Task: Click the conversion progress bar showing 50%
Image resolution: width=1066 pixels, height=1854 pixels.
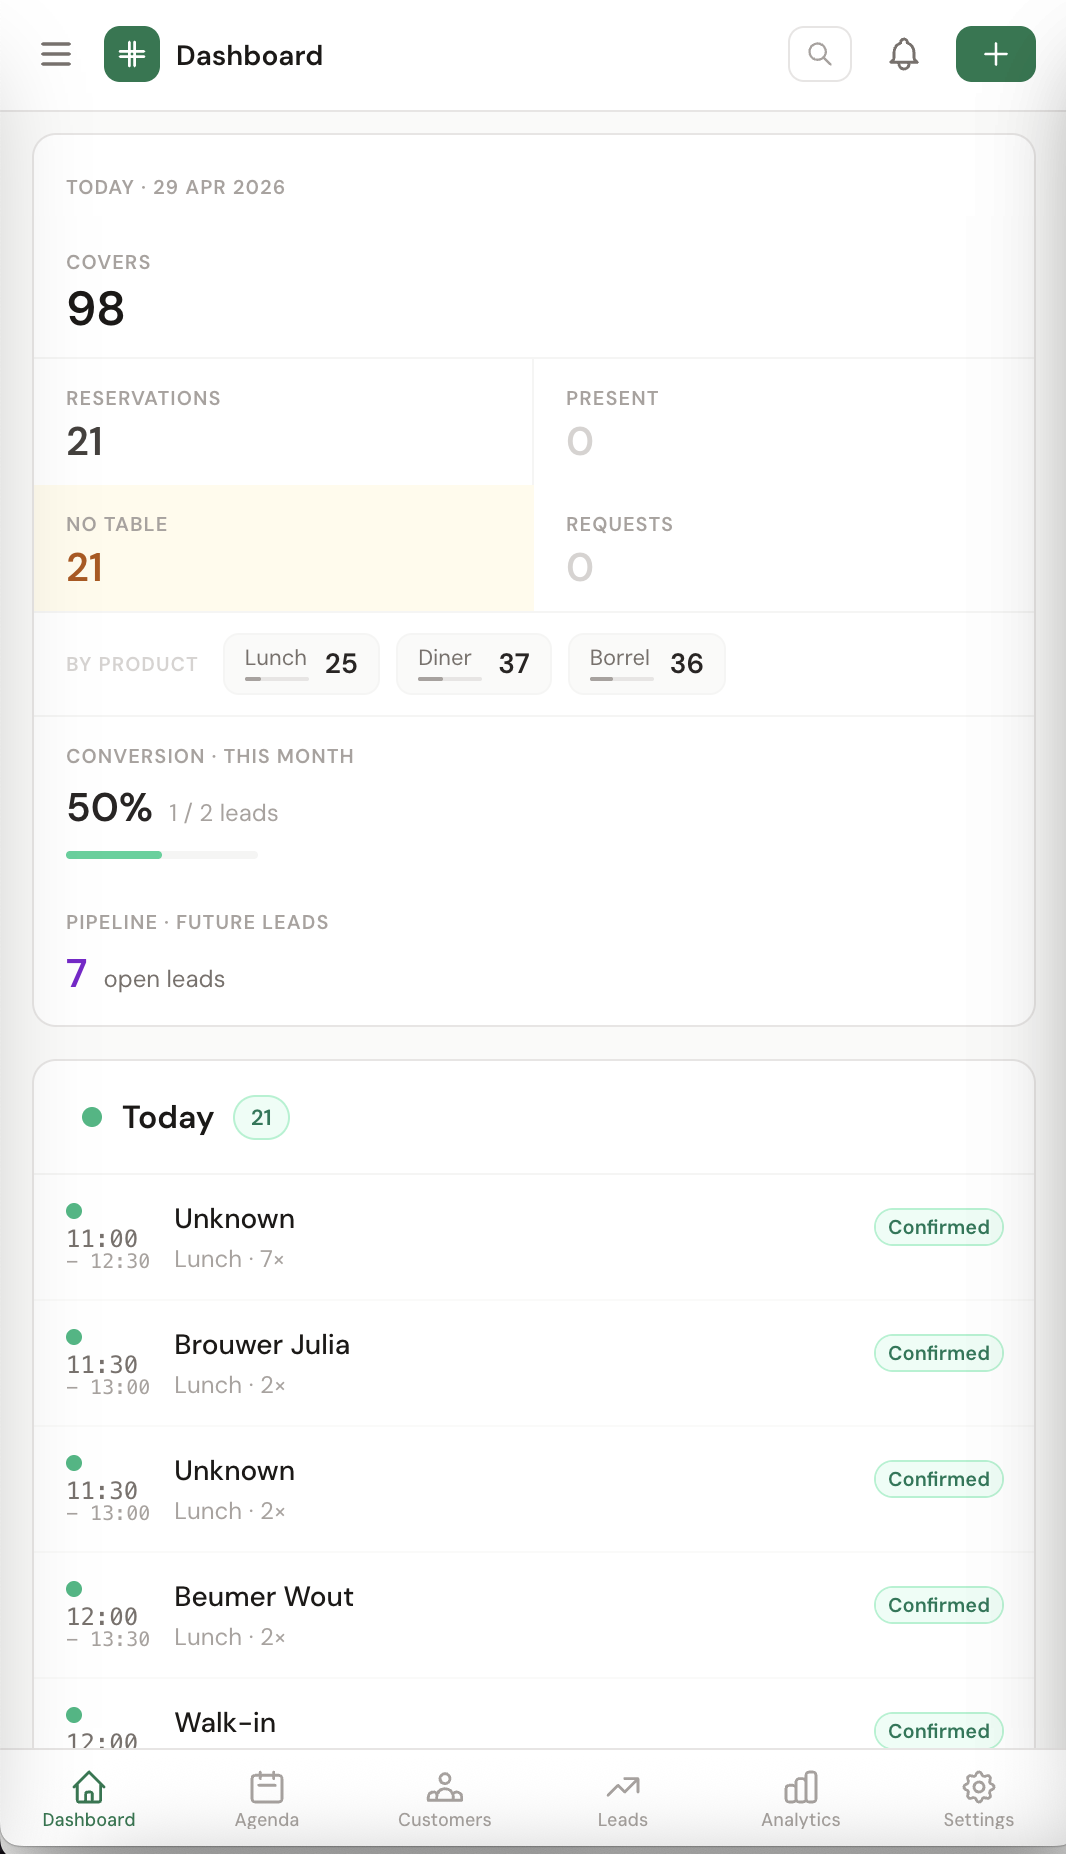Action: click(x=161, y=855)
